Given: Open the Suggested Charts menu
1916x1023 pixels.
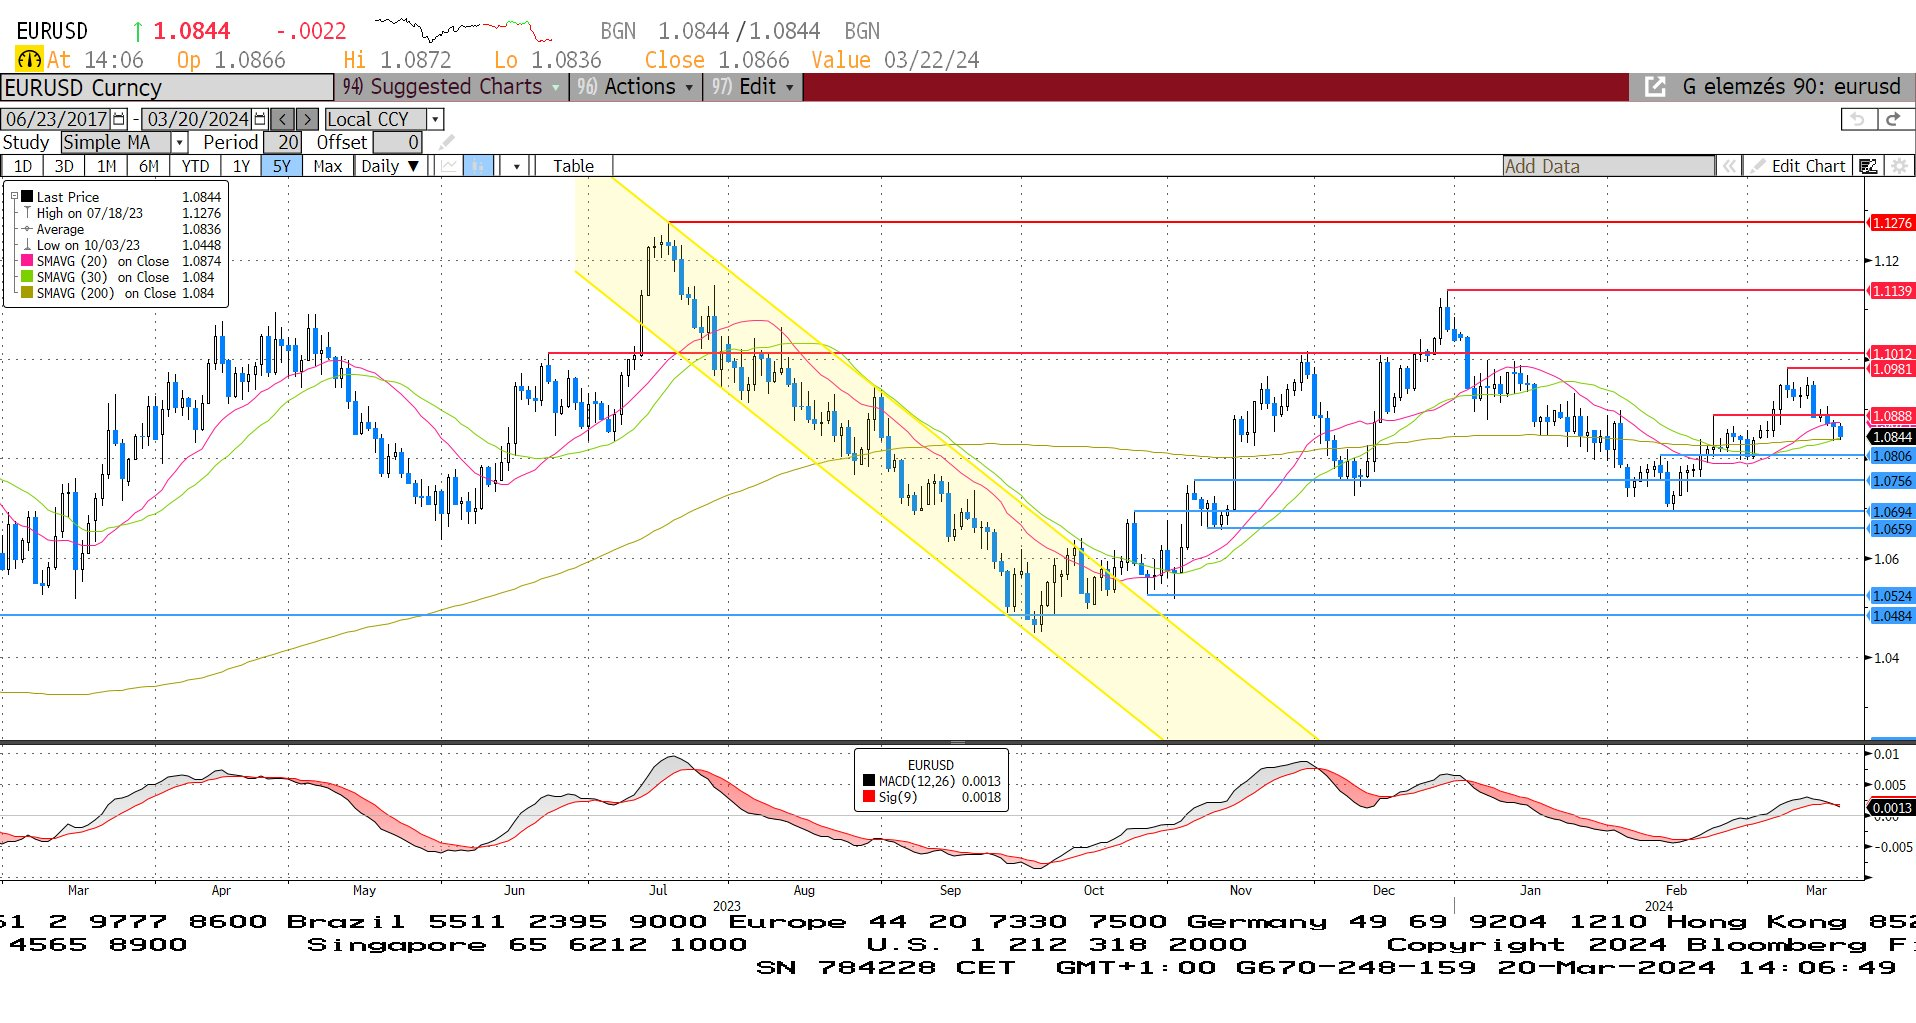Looking at the screenshot, I should (x=451, y=87).
